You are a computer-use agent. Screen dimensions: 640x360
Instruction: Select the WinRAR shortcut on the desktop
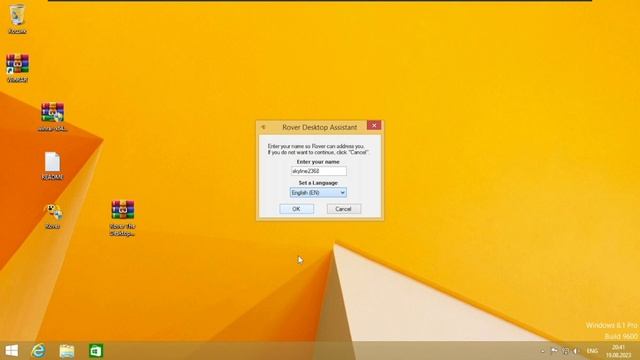click(17, 68)
